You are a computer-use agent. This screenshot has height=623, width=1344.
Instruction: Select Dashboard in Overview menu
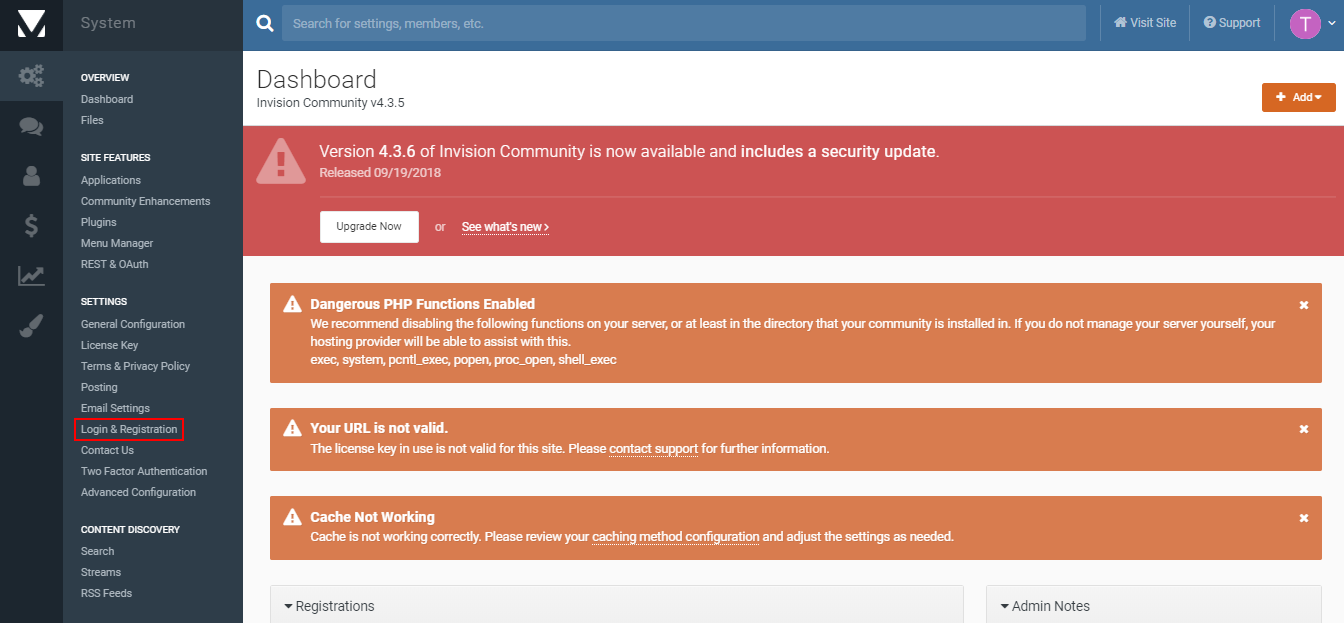click(107, 99)
